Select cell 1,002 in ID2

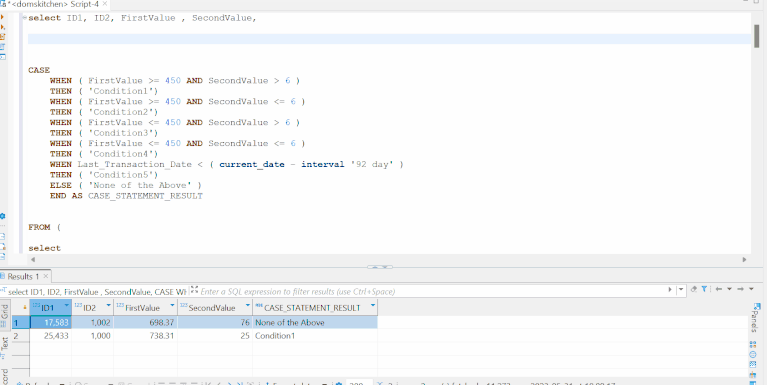coord(92,322)
